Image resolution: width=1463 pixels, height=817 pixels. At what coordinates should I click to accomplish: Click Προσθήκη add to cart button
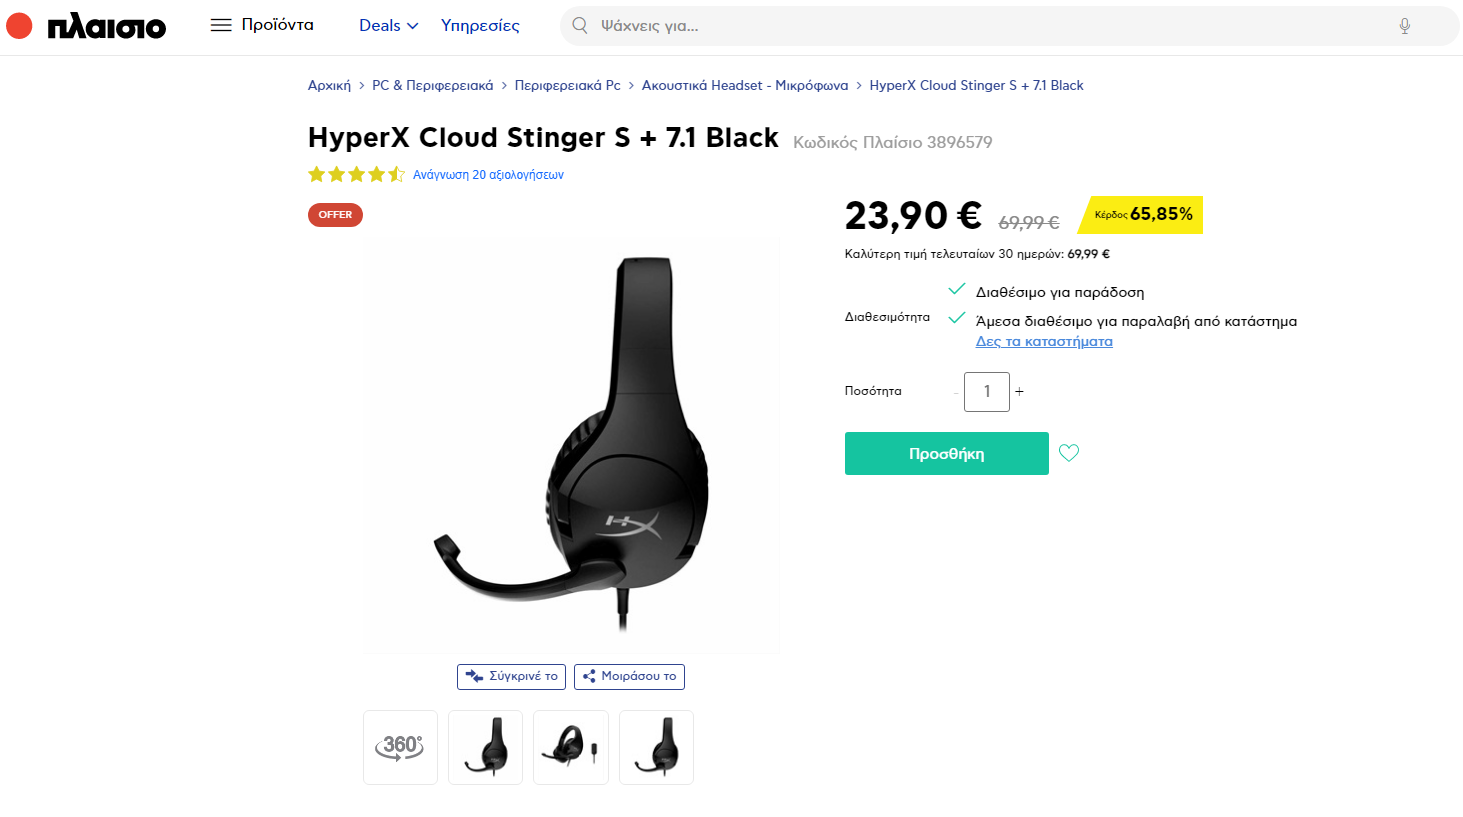[947, 454]
